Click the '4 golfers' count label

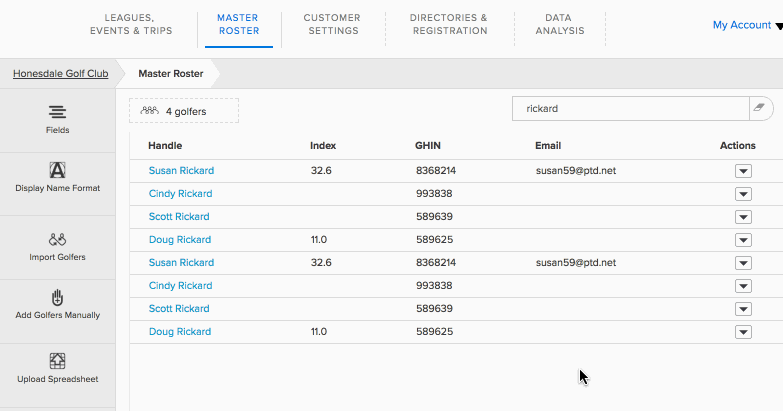point(186,111)
